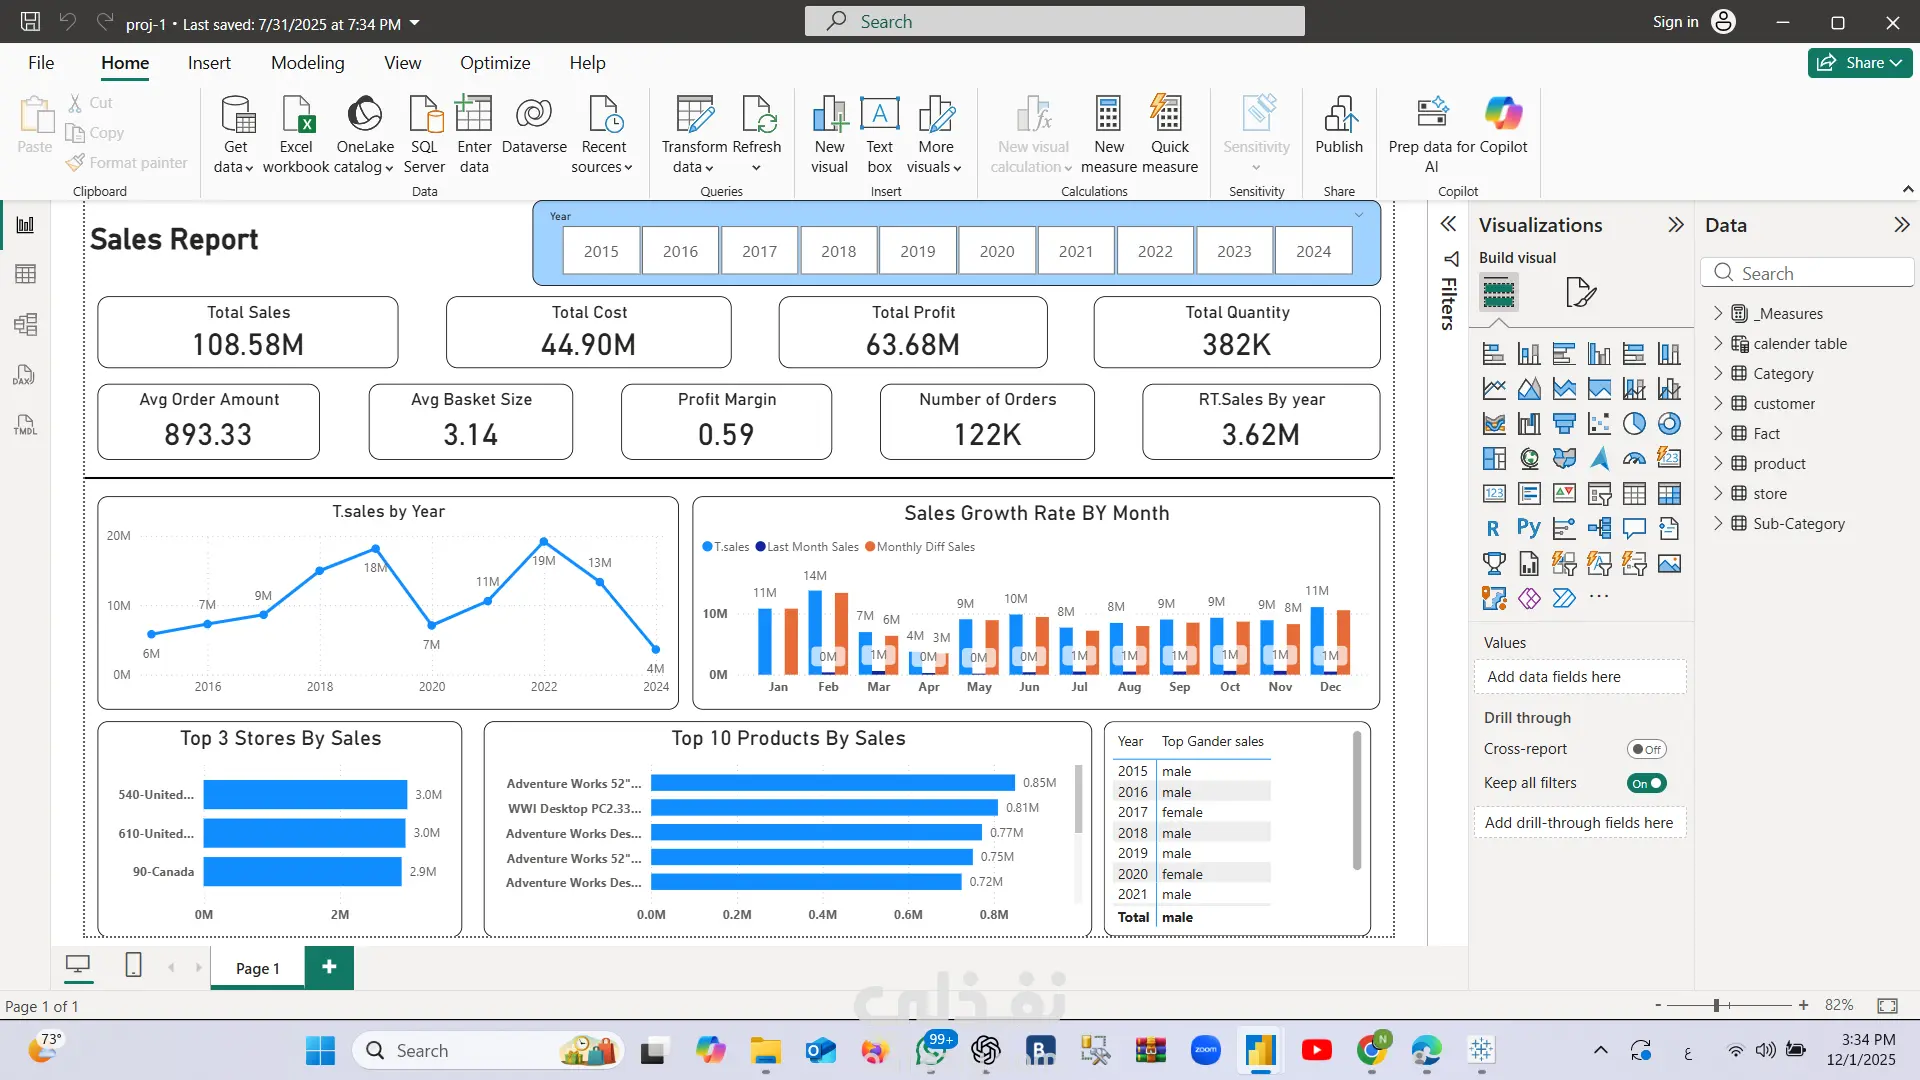Image resolution: width=1920 pixels, height=1080 pixels.
Task: Adjust the zoom level slider
Action: click(x=1716, y=1005)
